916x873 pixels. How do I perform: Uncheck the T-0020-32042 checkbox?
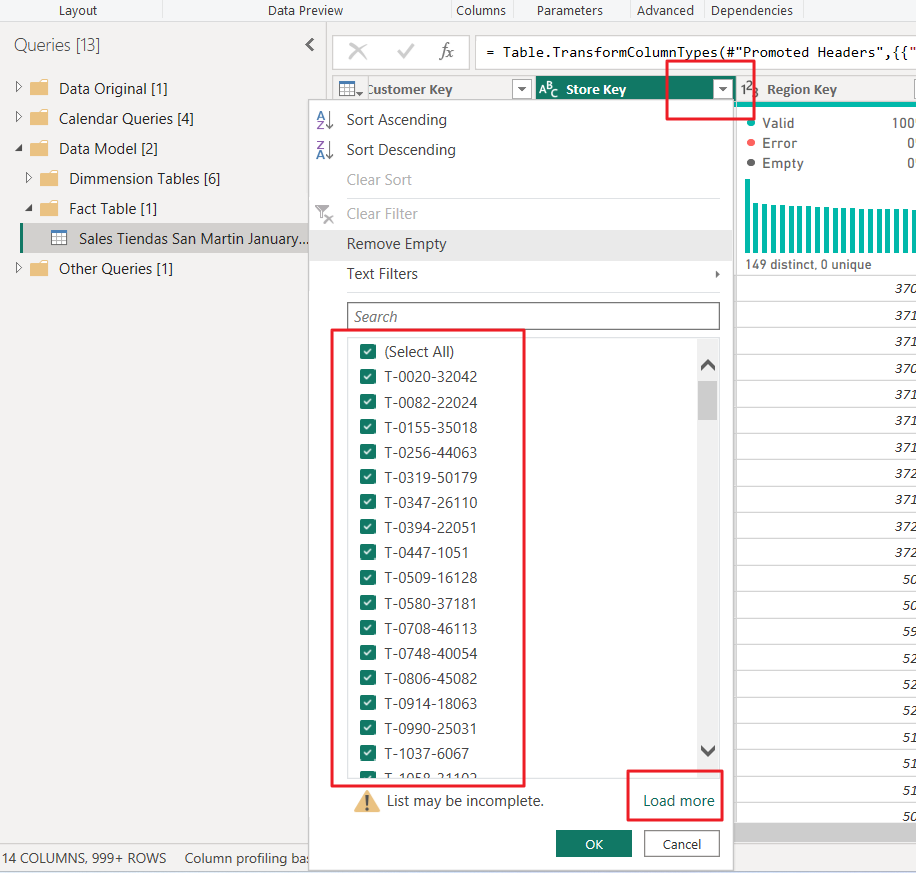click(368, 376)
